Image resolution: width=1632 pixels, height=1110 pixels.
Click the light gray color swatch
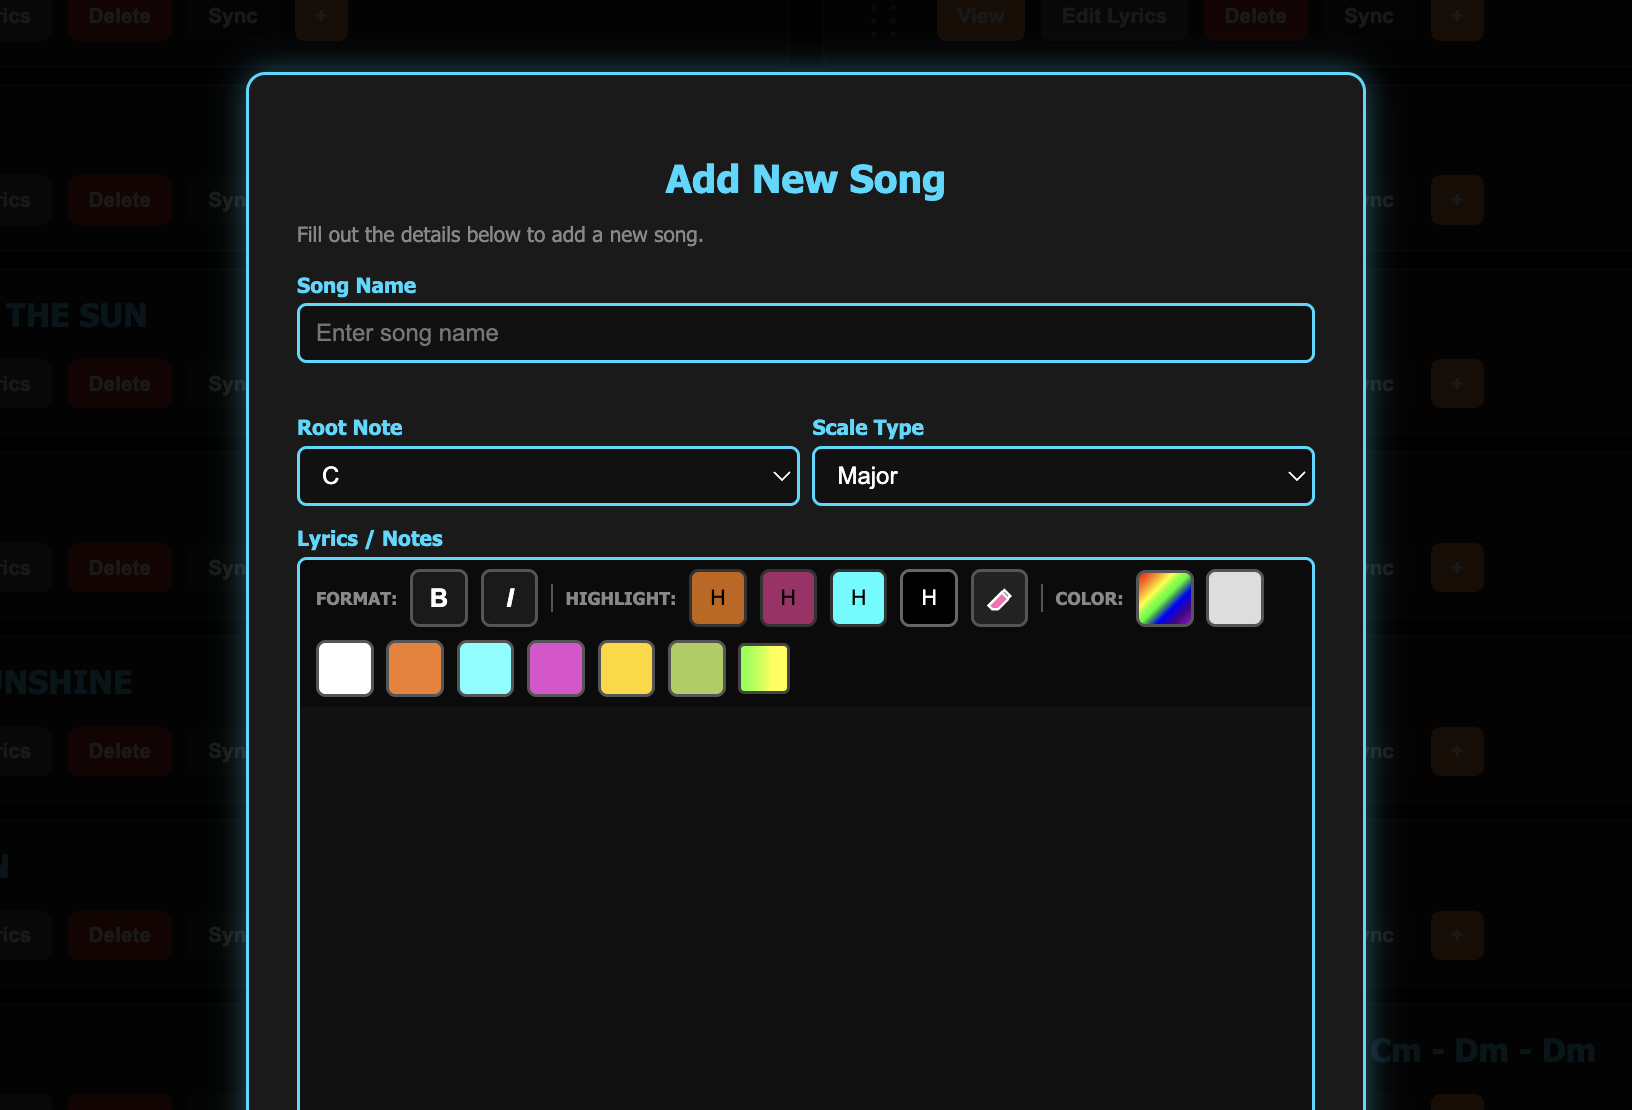(1234, 598)
